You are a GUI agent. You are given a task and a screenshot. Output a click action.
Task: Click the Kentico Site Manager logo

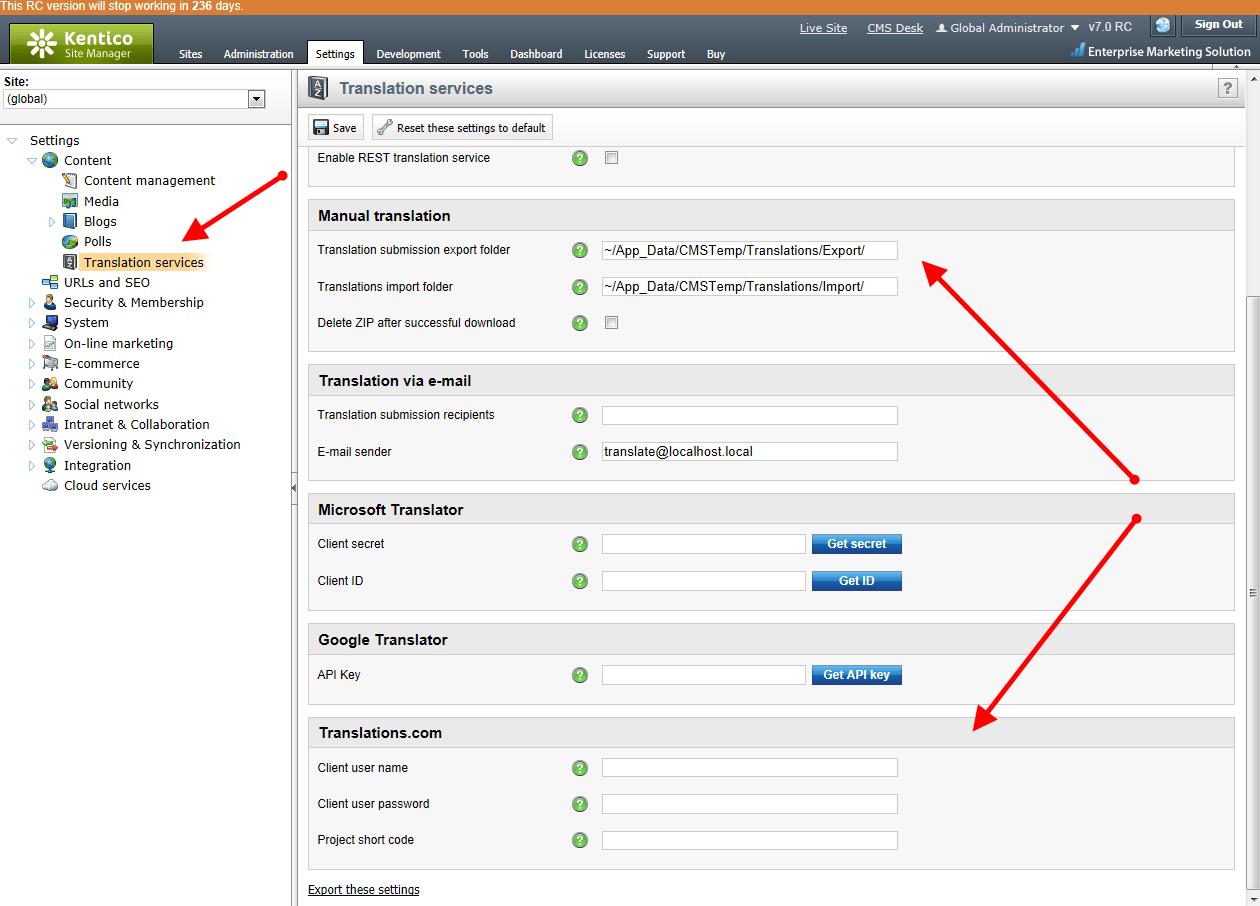click(82, 43)
